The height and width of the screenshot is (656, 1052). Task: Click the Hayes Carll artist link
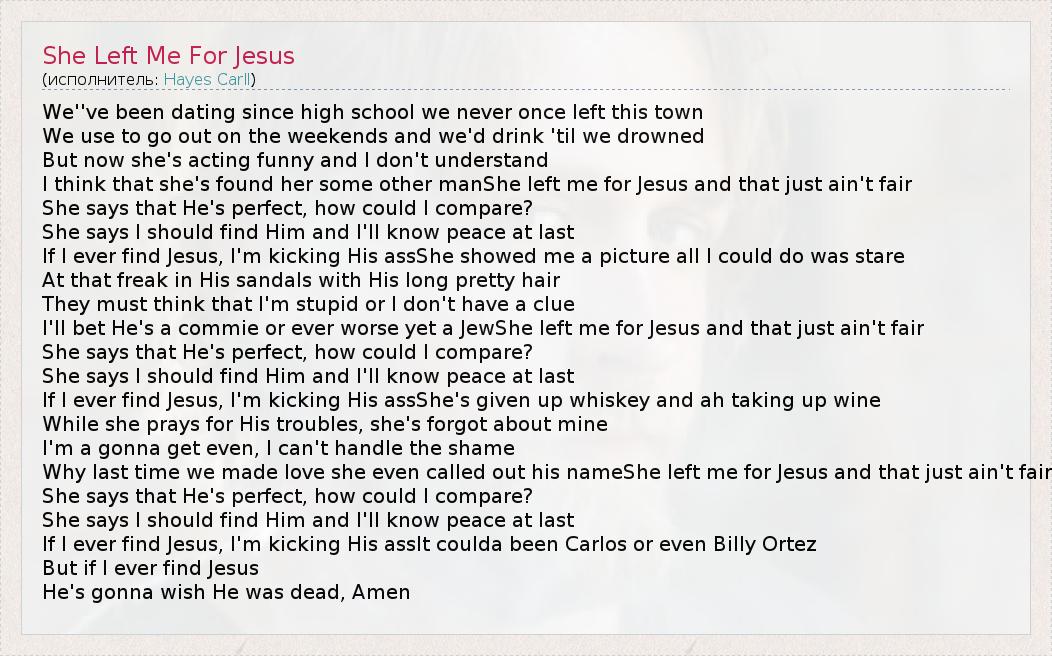tap(207, 79)
